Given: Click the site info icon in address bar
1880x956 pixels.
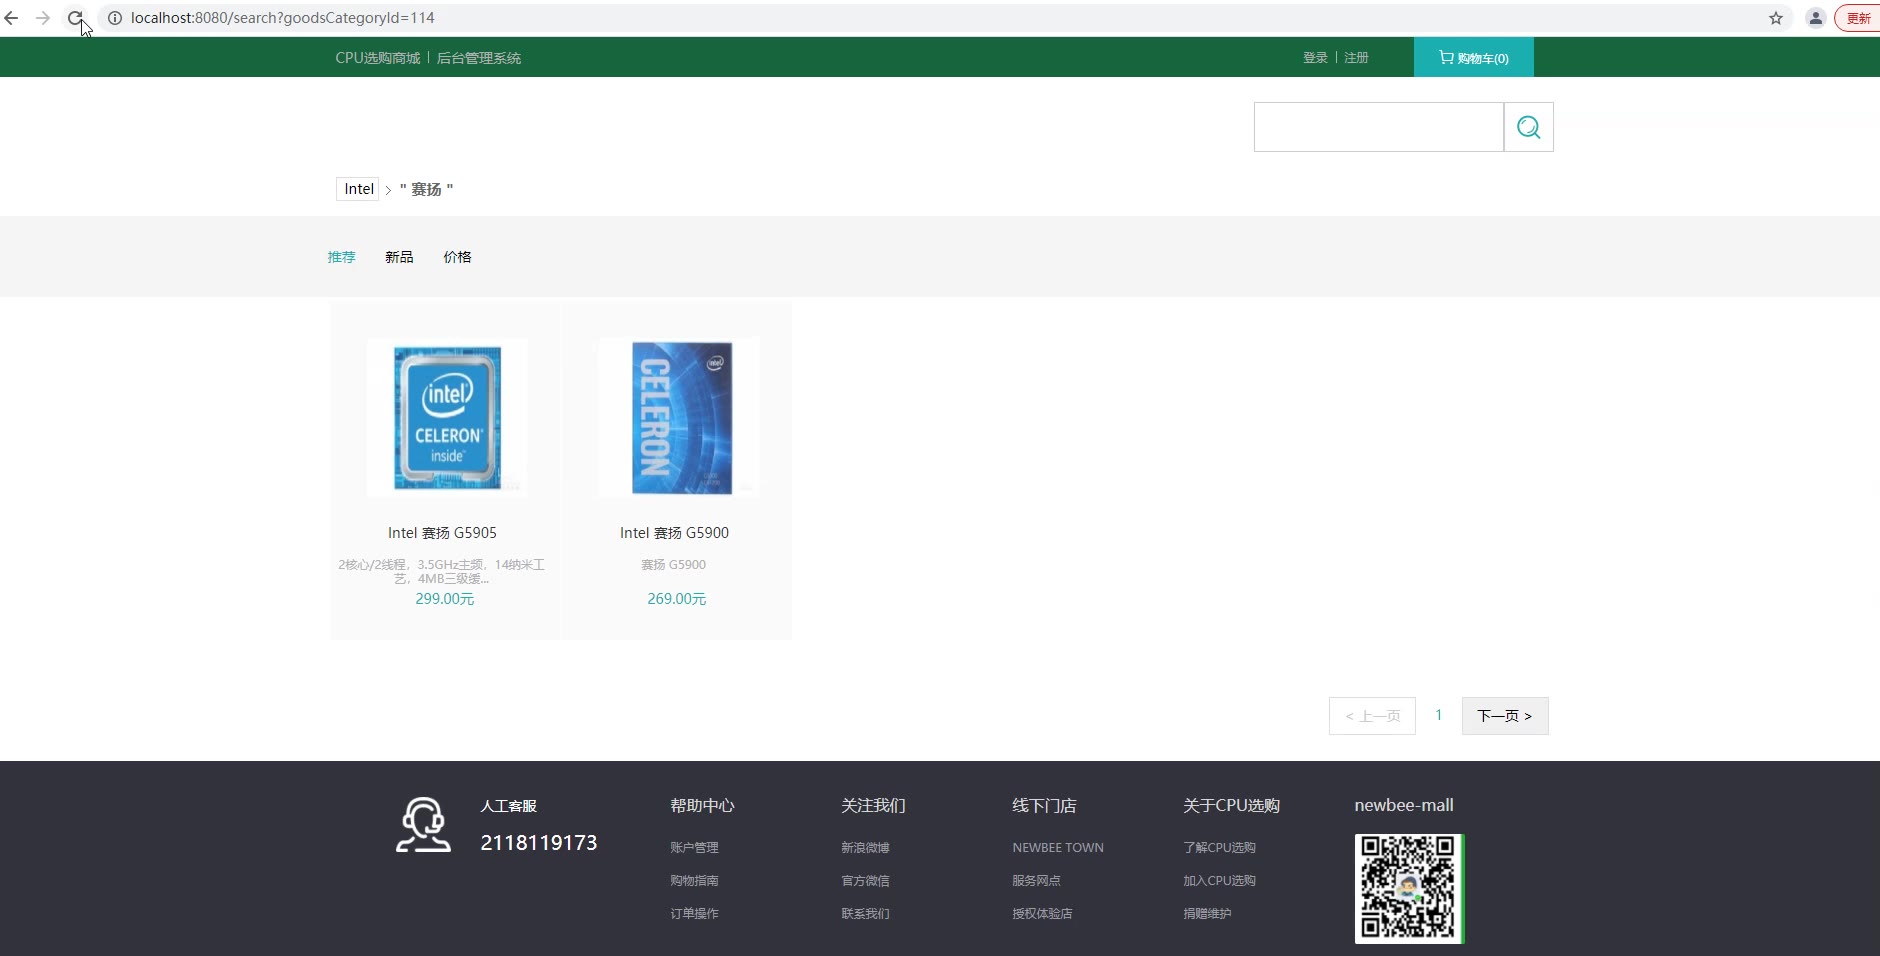Looking at the screenshot, I should pos(115,18).
